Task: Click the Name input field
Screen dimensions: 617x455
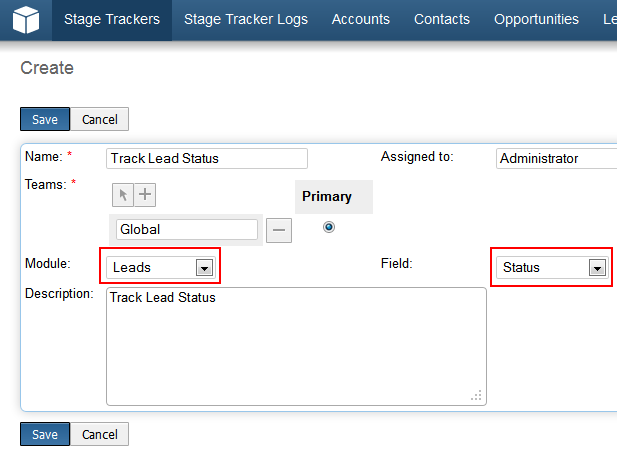Action: tap(207, 158)
